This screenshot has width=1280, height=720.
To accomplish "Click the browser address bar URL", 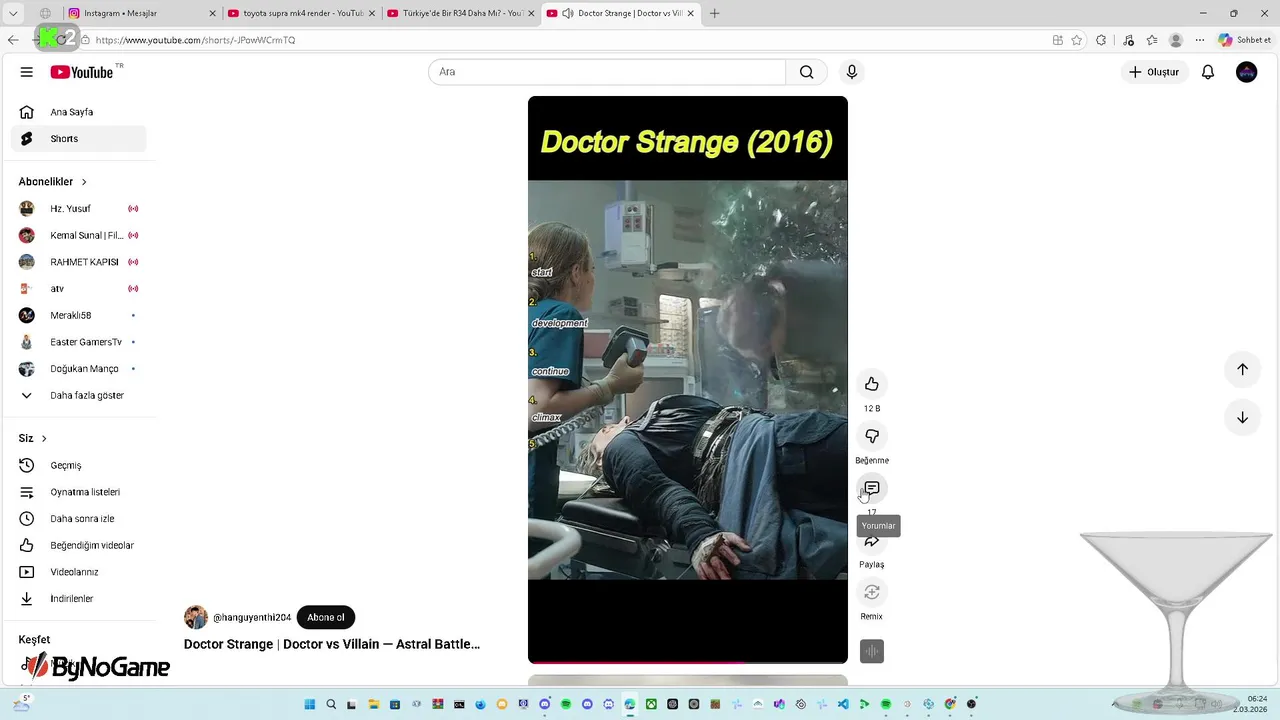I will (x=195, y=40).
